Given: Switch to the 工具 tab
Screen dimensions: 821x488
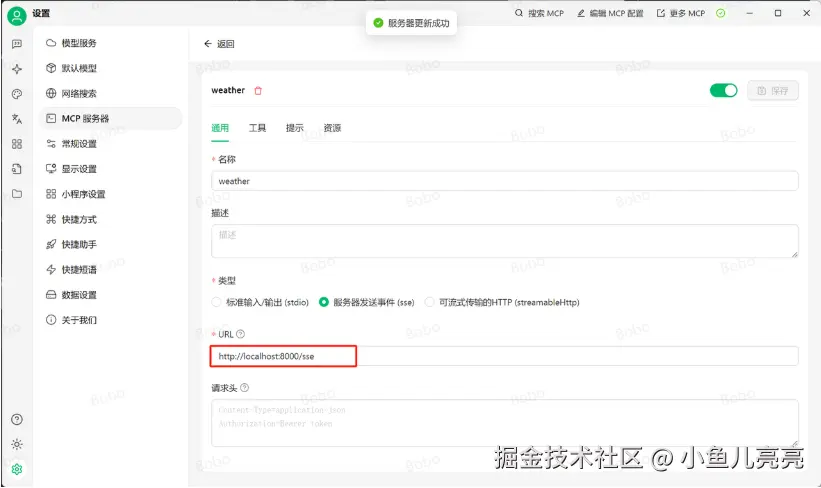Looking at the screenshot, I should 257,128.
